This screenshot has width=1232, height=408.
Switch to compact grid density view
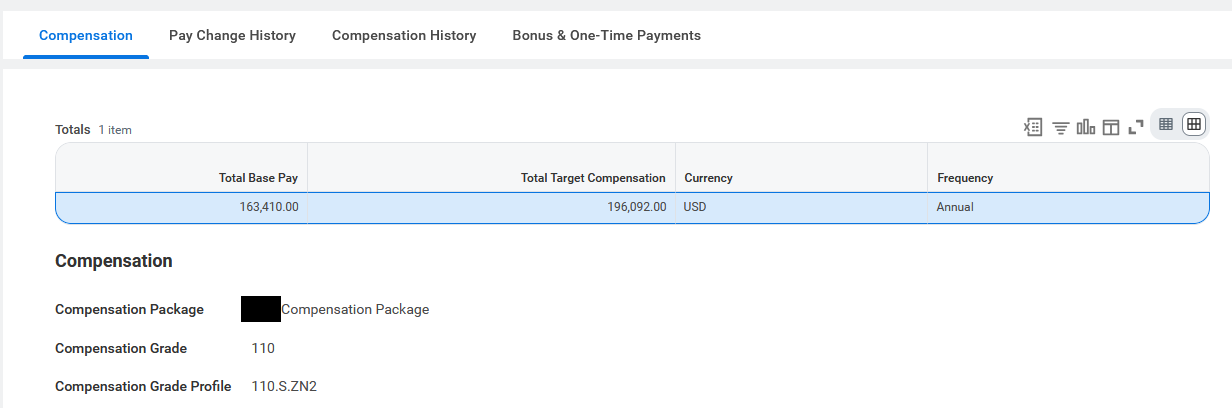[x=1166, y=124]
